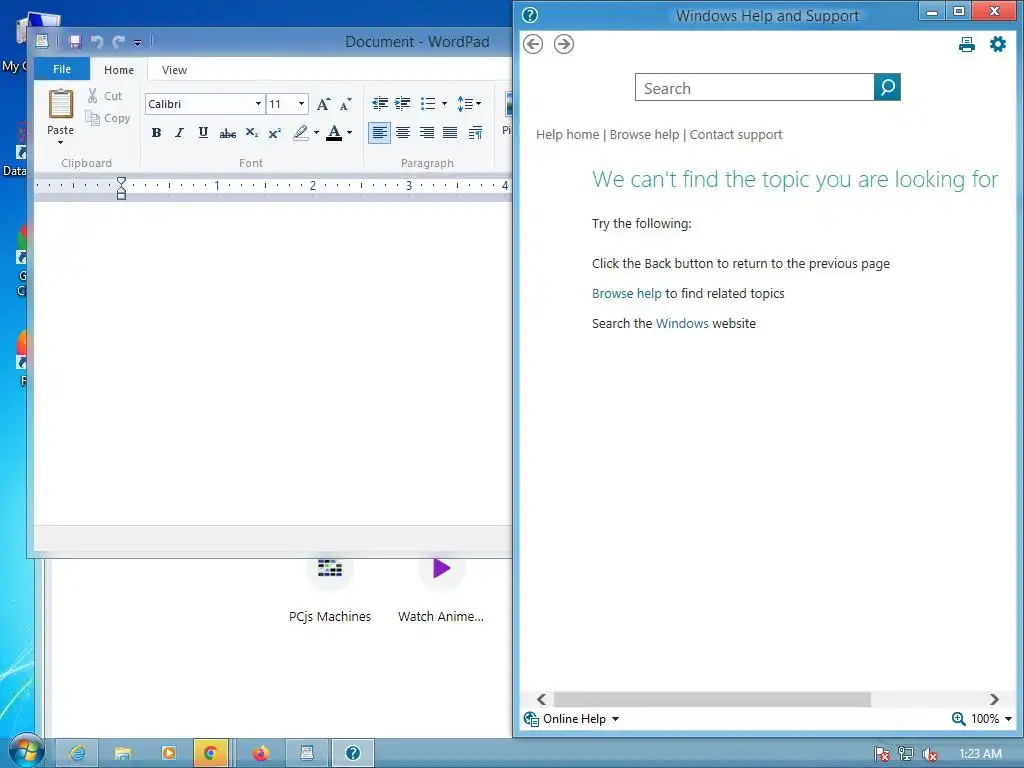Click the Help window horizontal scrollbar
1024x768 pixels.
(x=712, y=699)
